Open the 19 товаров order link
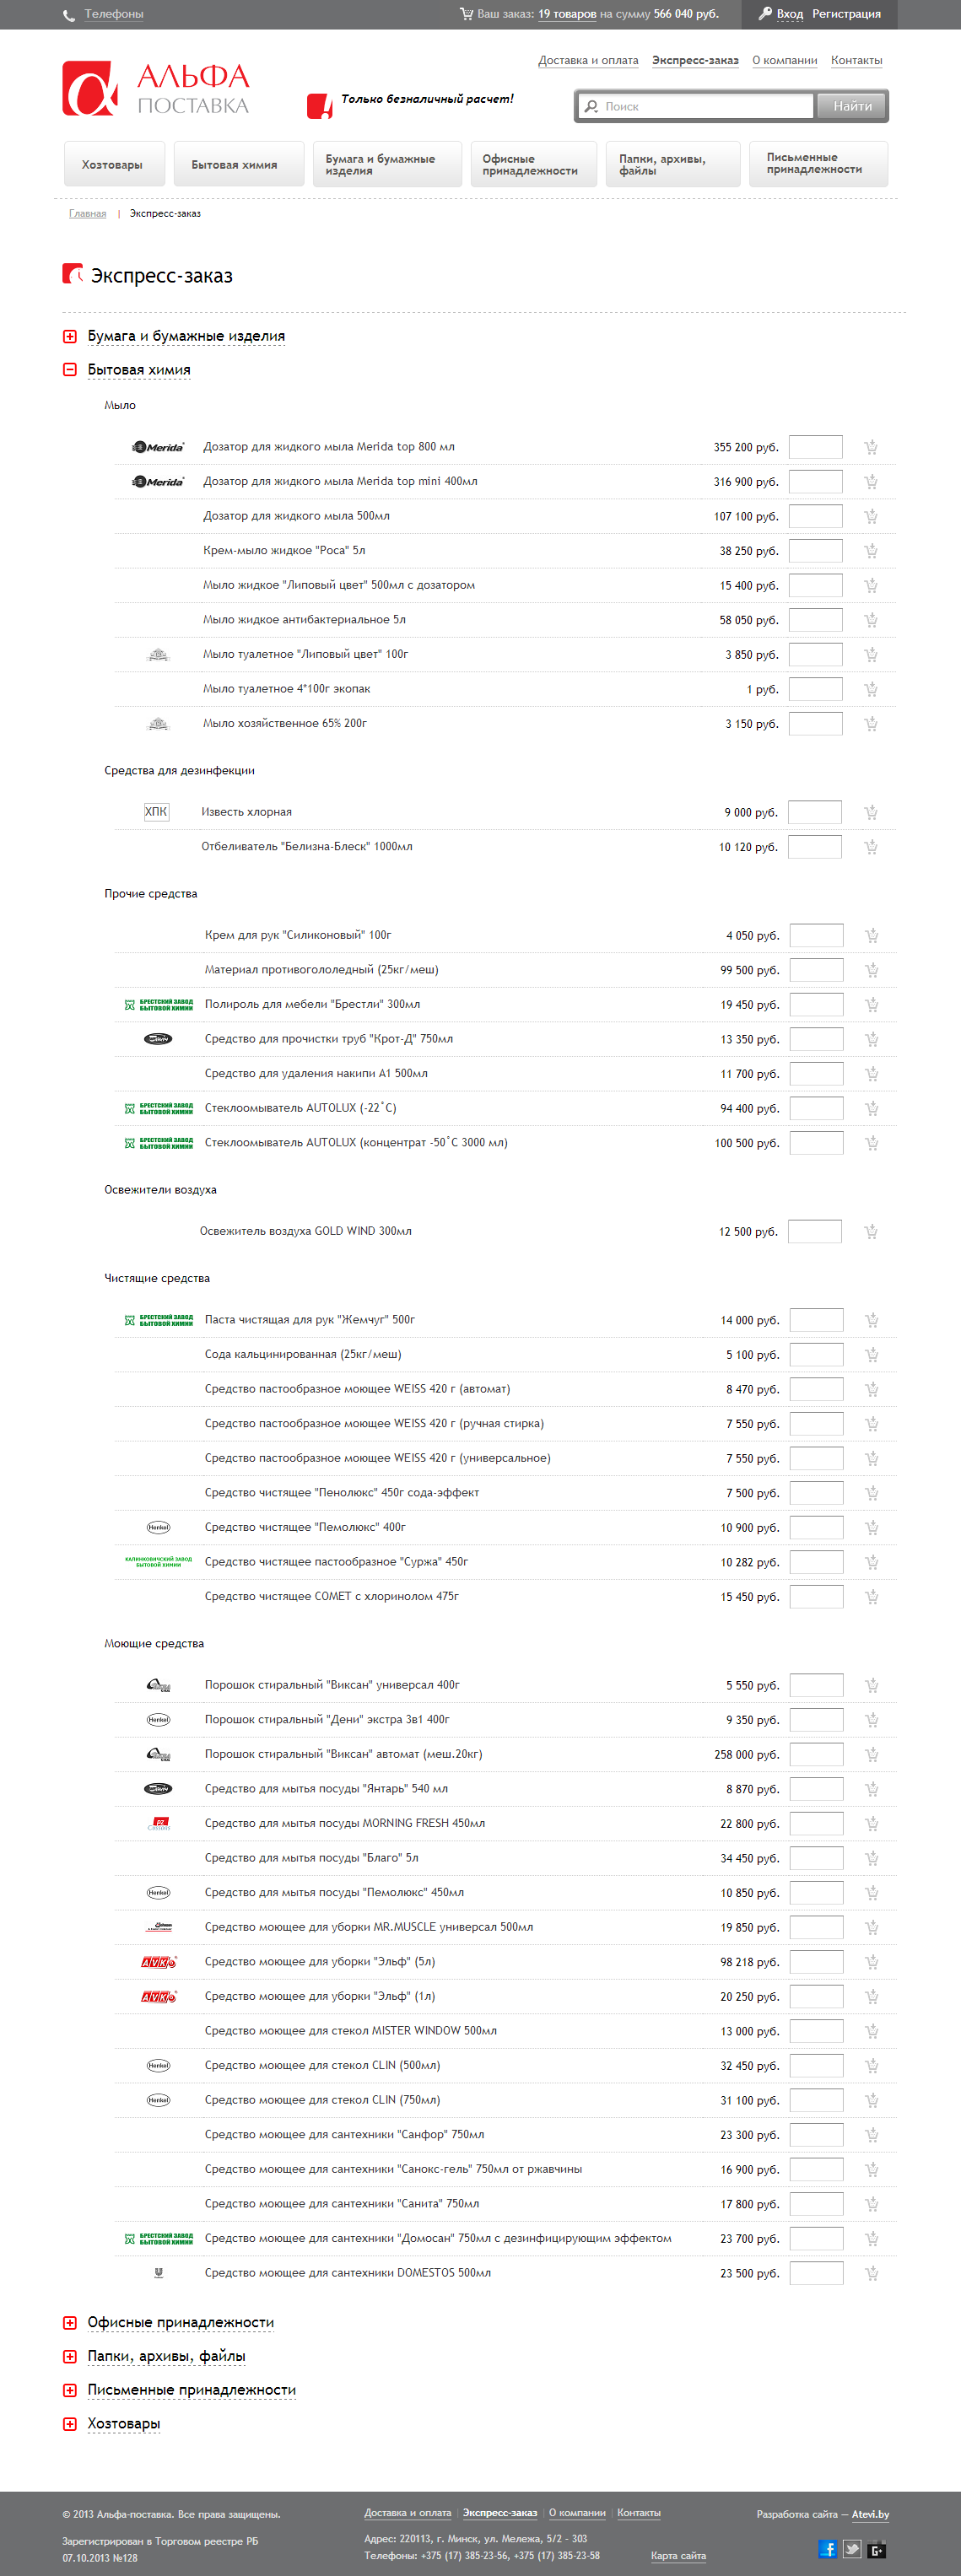The width and height of the screenshot is (961, 2576). [567, 14]
